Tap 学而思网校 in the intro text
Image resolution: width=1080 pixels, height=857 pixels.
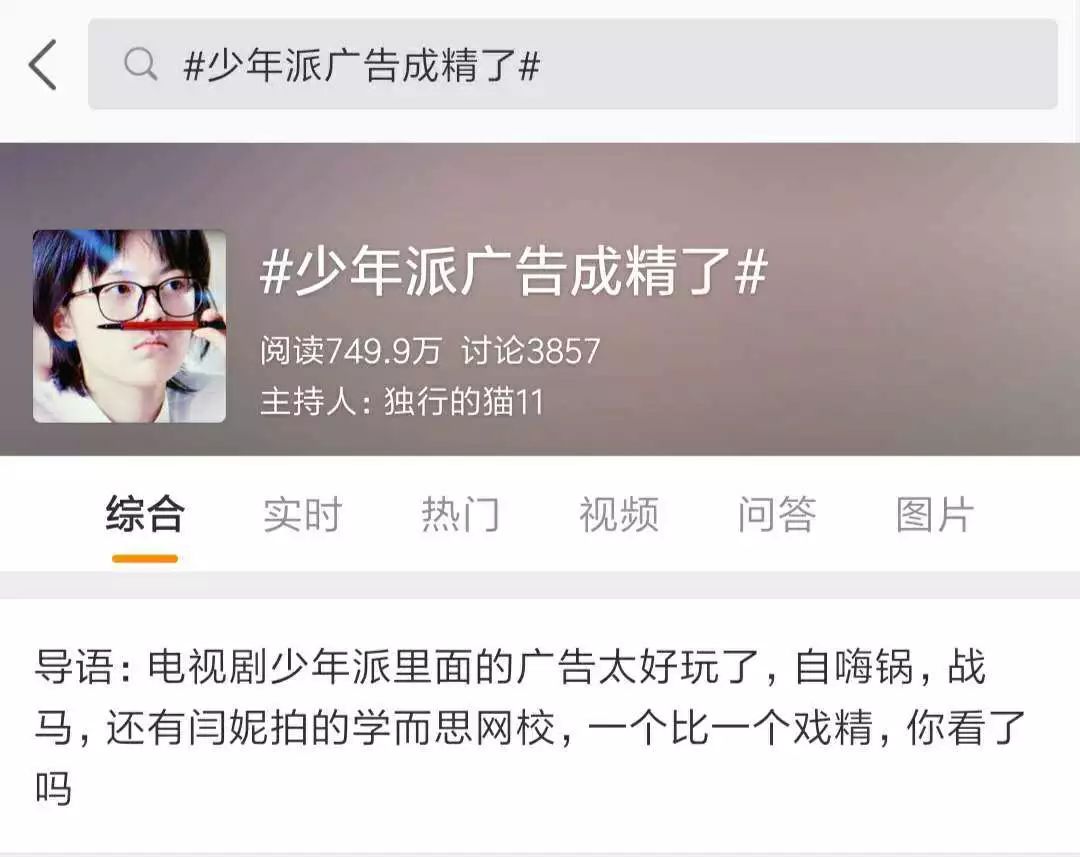click(x=453, y=727)
